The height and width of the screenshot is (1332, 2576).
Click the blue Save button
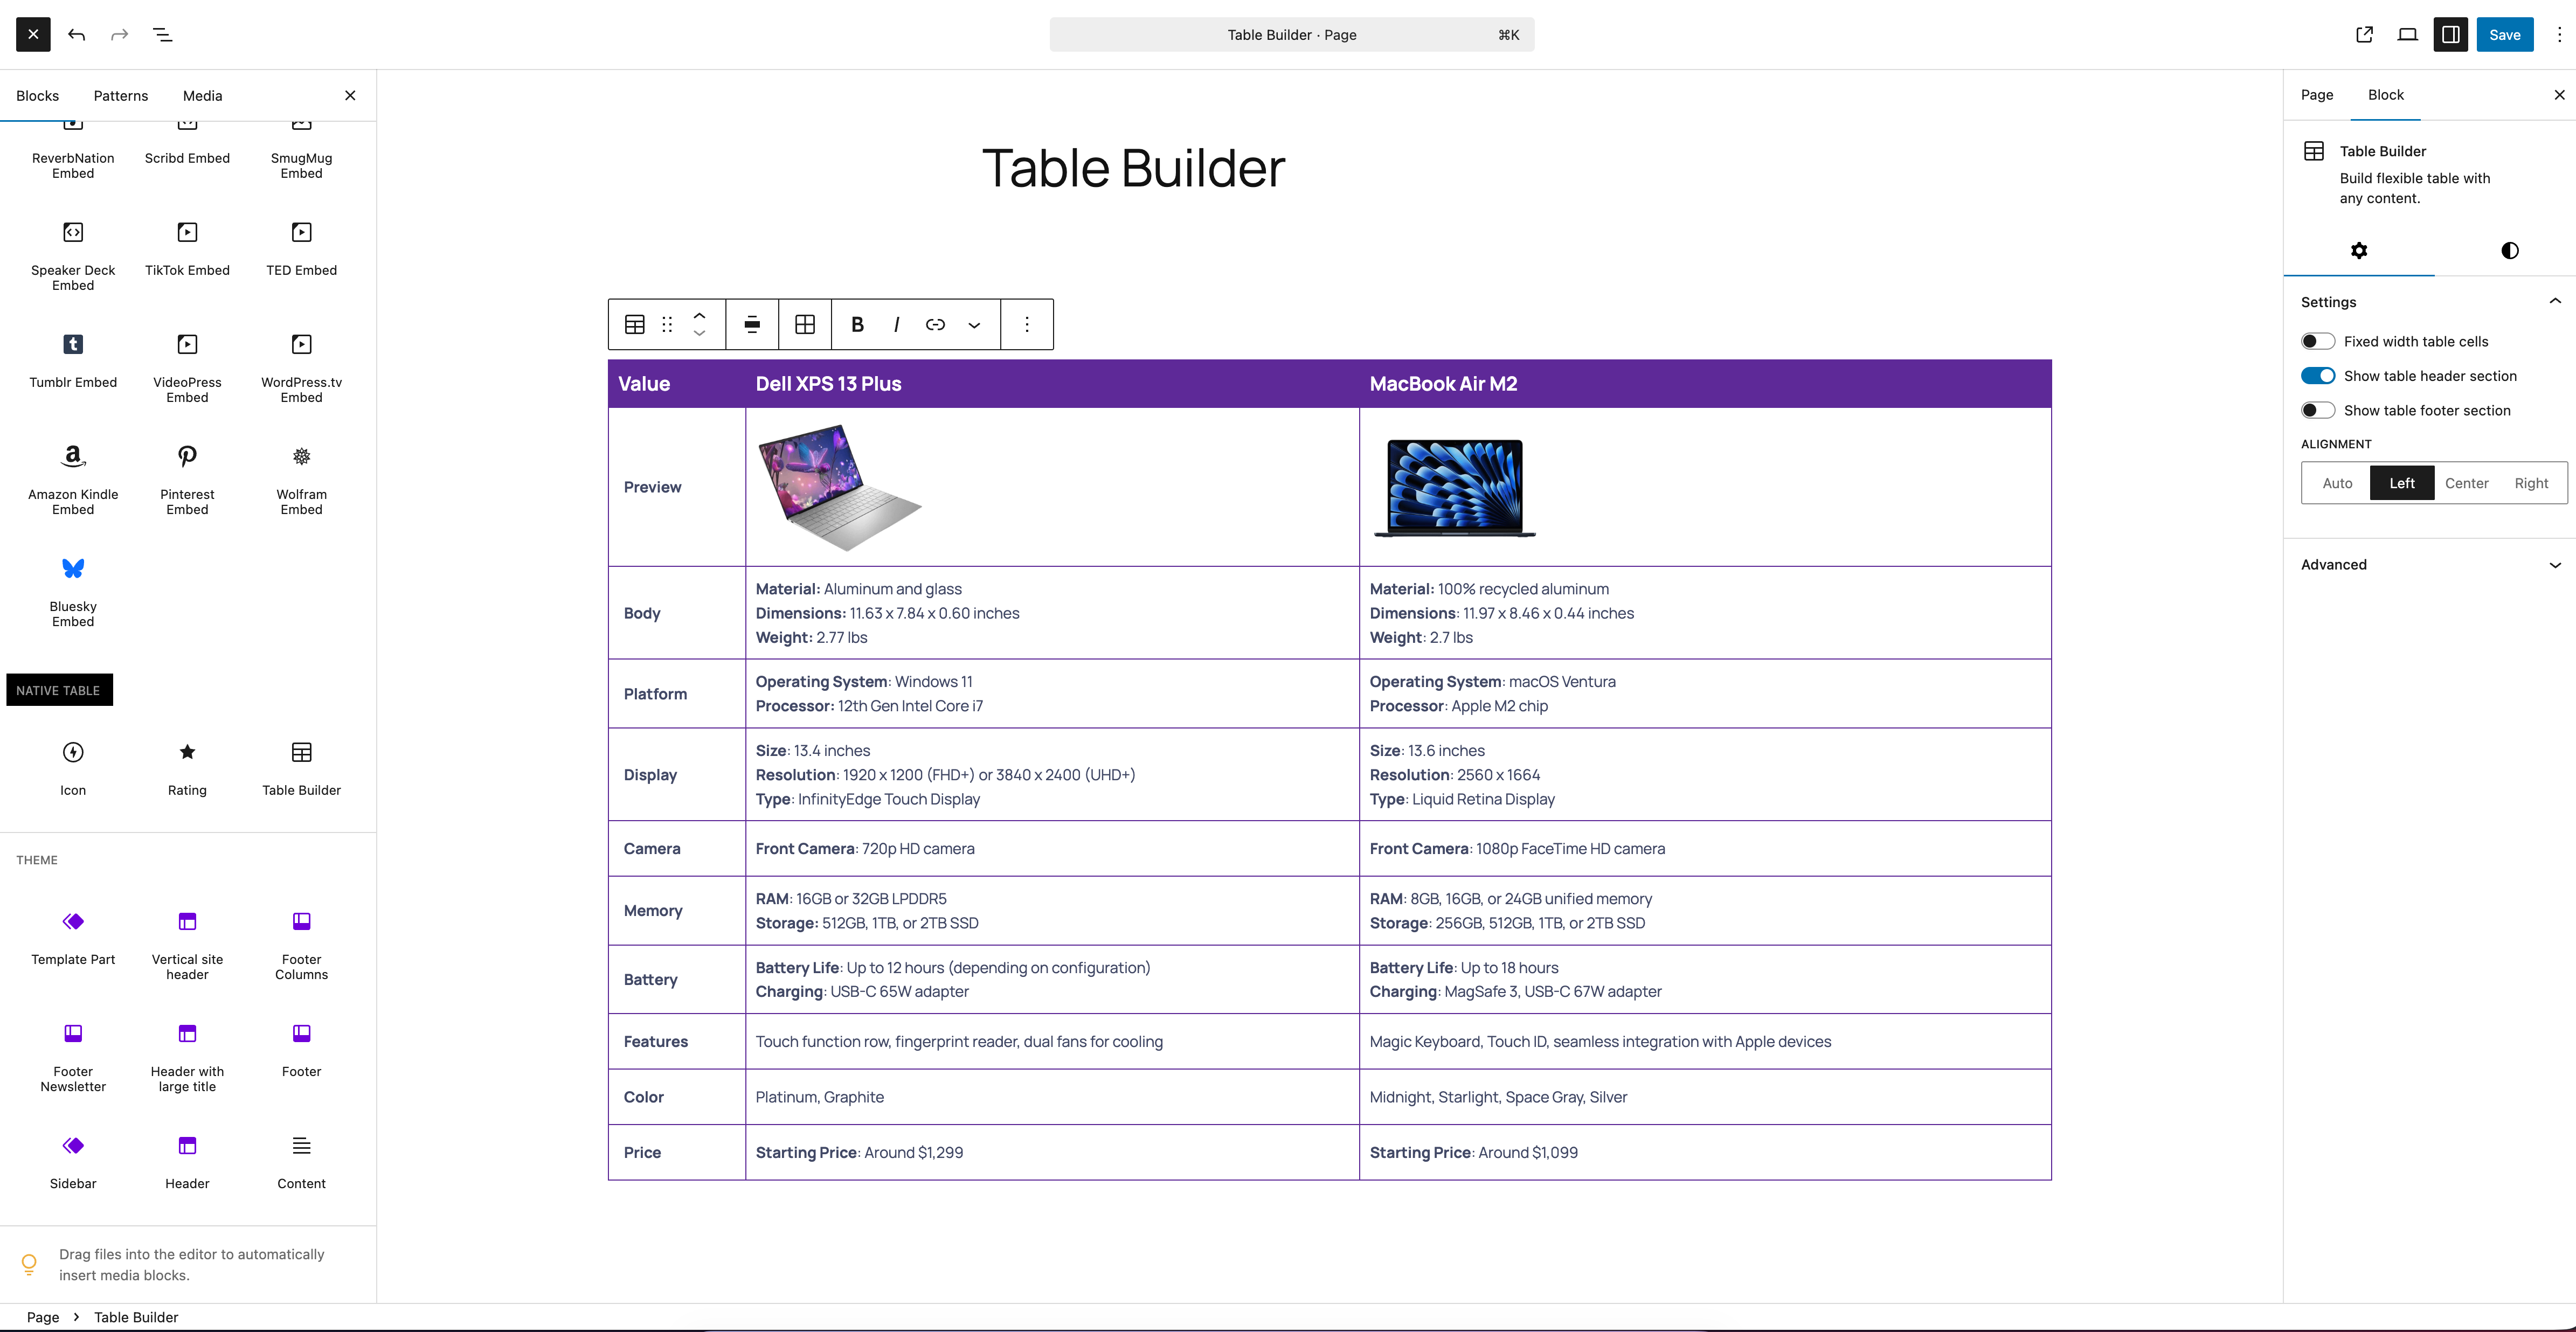point(2504,35)
